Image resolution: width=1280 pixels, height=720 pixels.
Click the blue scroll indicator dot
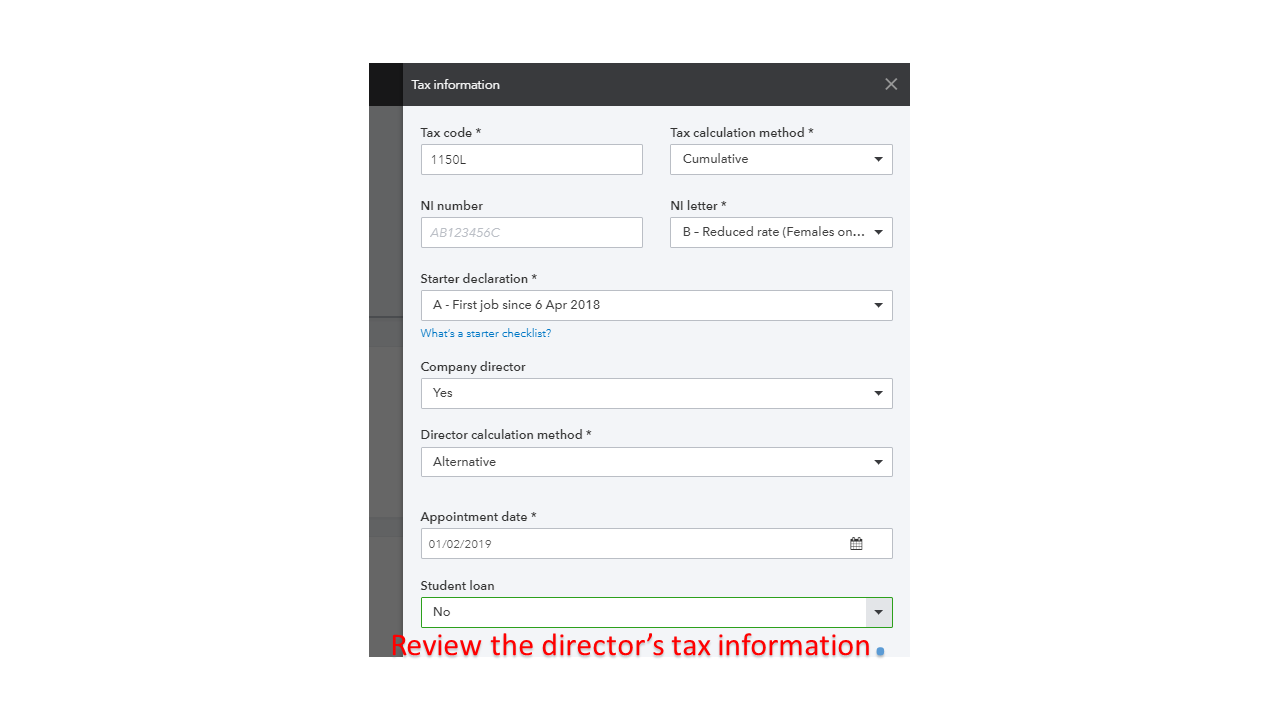(x=881, y=650)
